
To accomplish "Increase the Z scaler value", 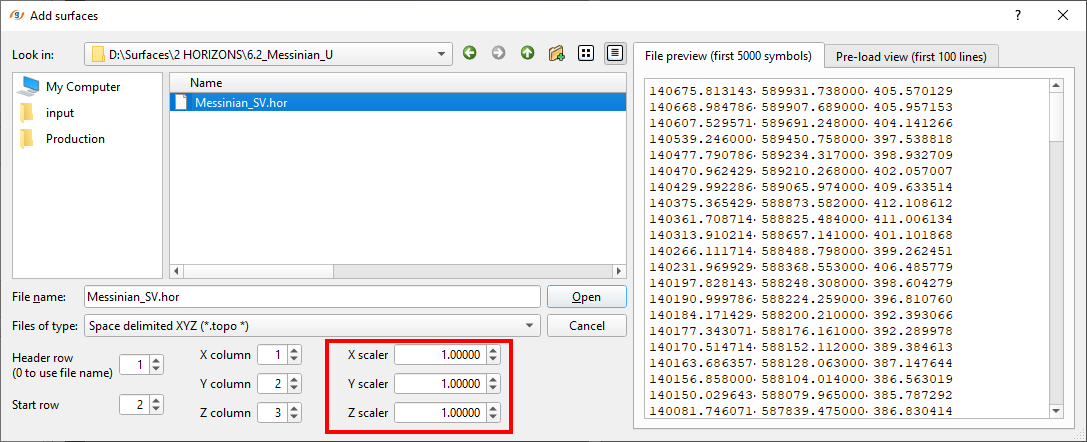I will coord(492,408).
